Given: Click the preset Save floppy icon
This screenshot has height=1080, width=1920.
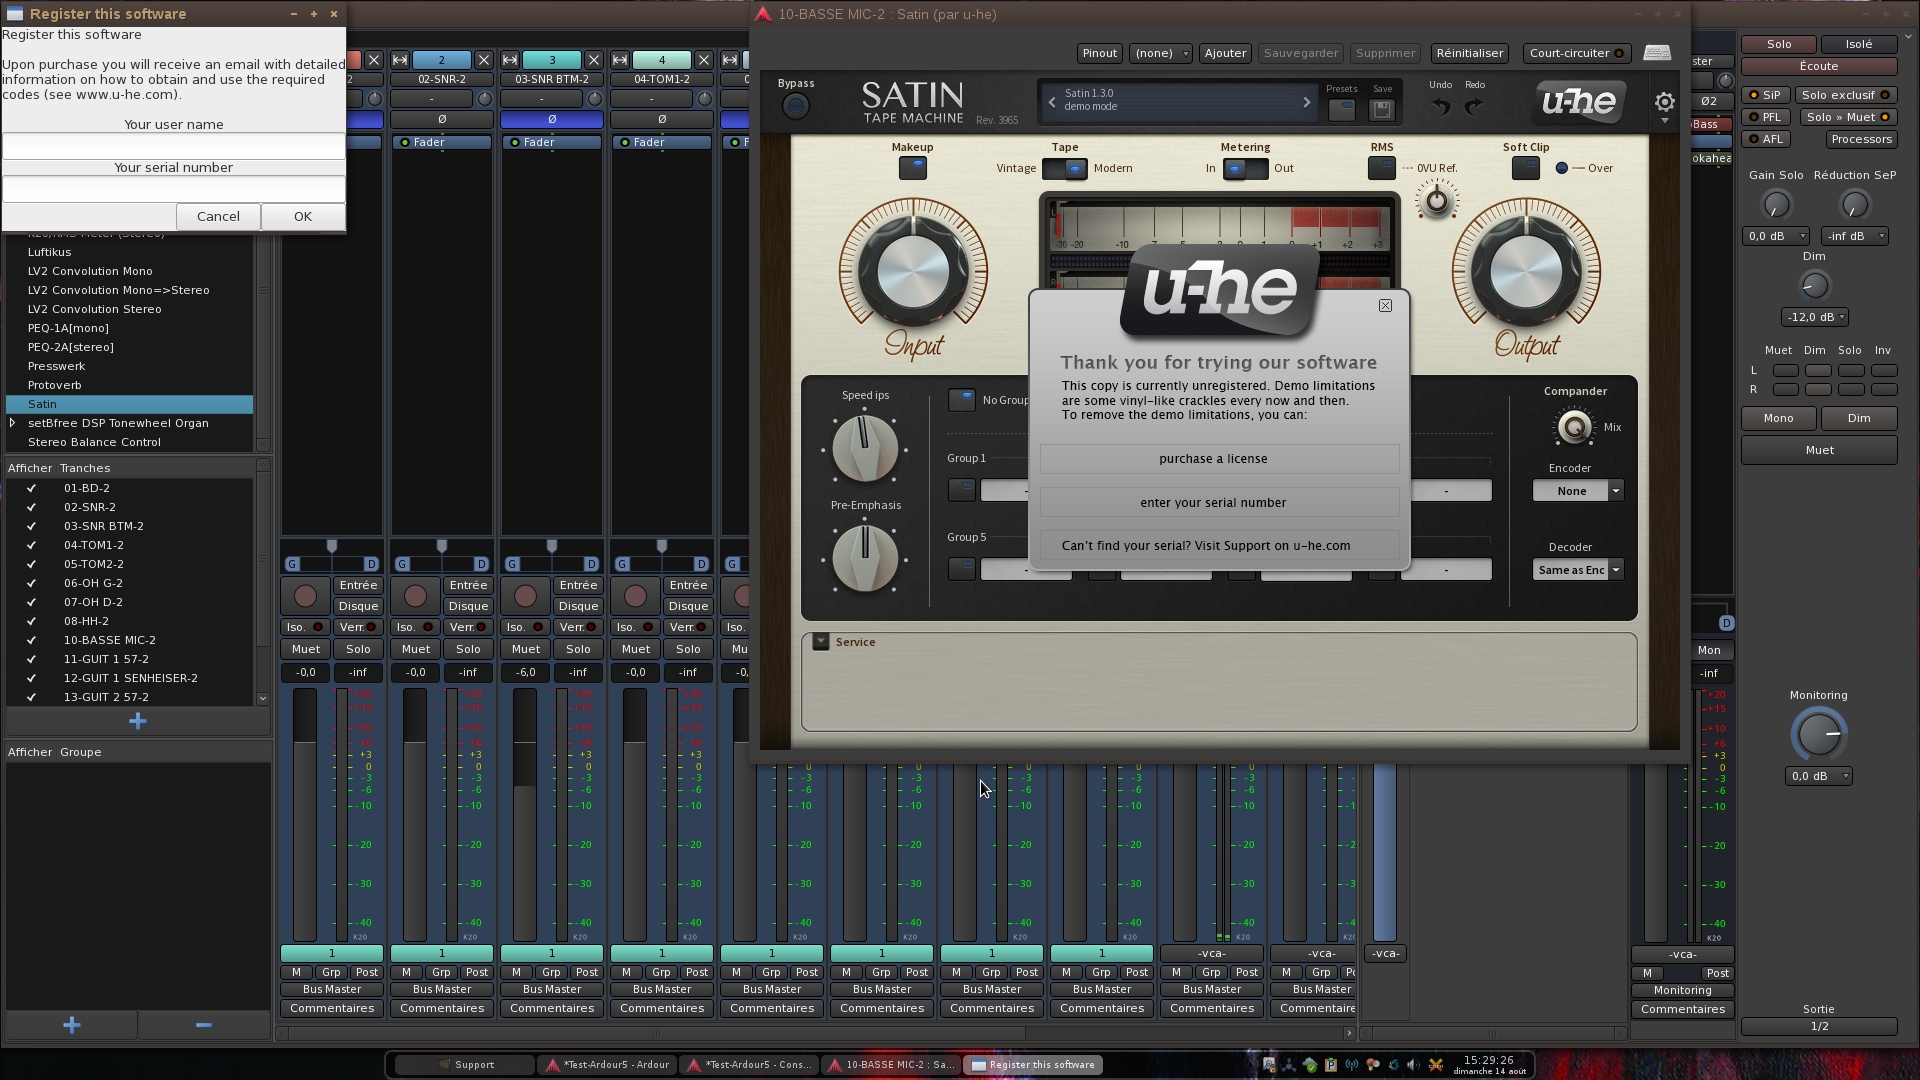Looking at the screenshot, I should click(x=1381, y=110).
